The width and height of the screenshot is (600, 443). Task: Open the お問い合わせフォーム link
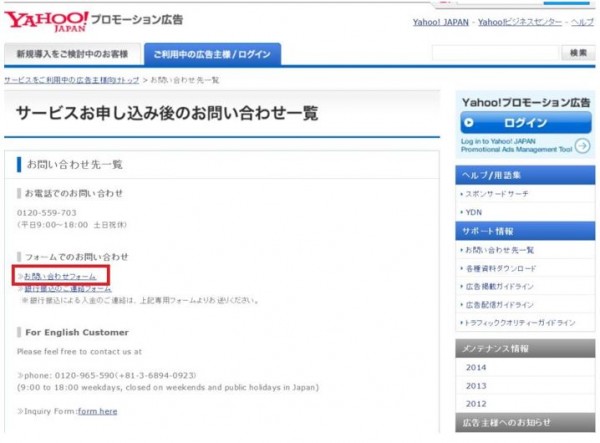(x=60, y=276)
